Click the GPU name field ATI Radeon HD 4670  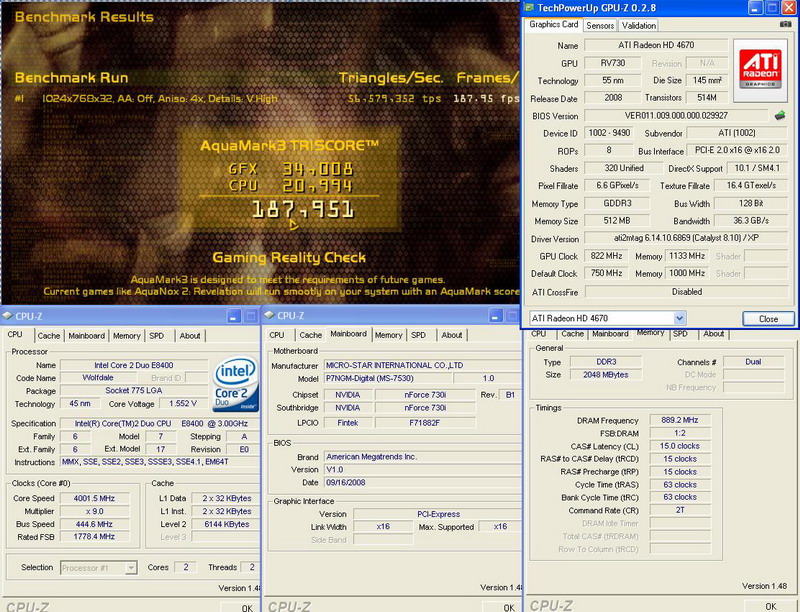tap(656, 45)
